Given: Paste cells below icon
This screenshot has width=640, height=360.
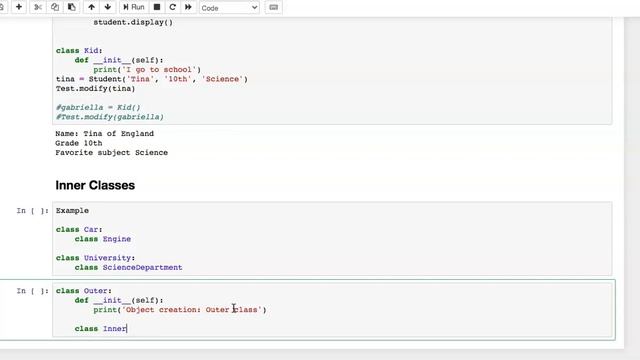Looking at the screenshot, I should point(71,7).
